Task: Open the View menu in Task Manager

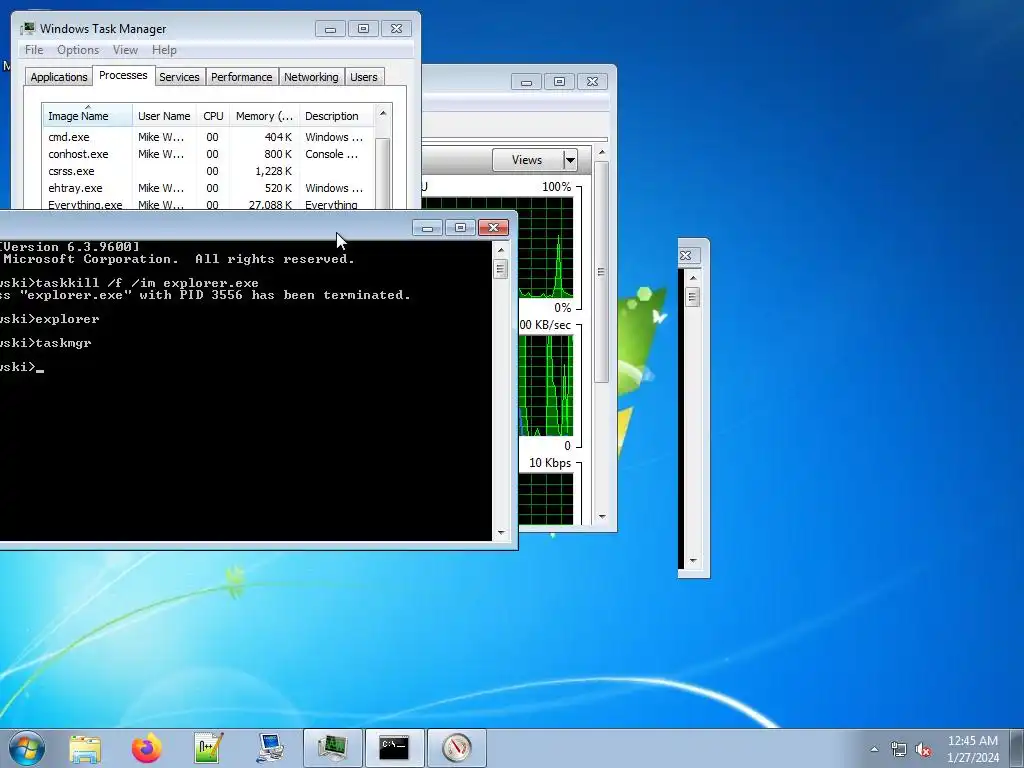Action: click(x=125, y=50)
